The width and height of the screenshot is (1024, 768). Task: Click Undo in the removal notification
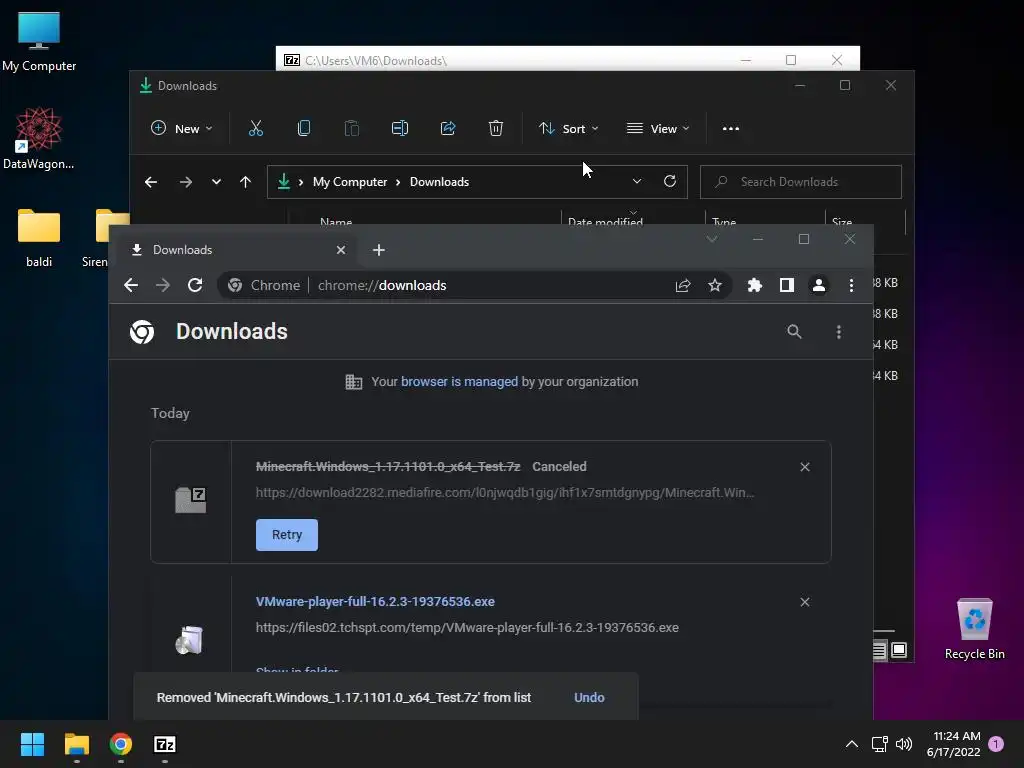[589, 697]
